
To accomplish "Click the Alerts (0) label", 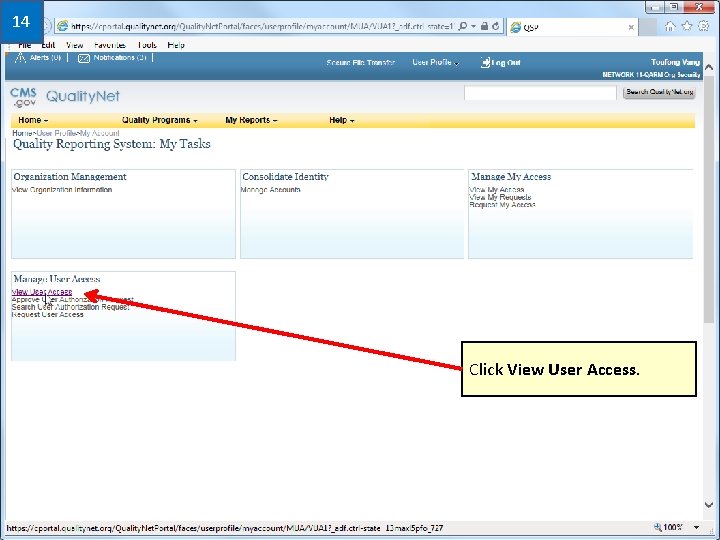I will click(x=45, y=58).
